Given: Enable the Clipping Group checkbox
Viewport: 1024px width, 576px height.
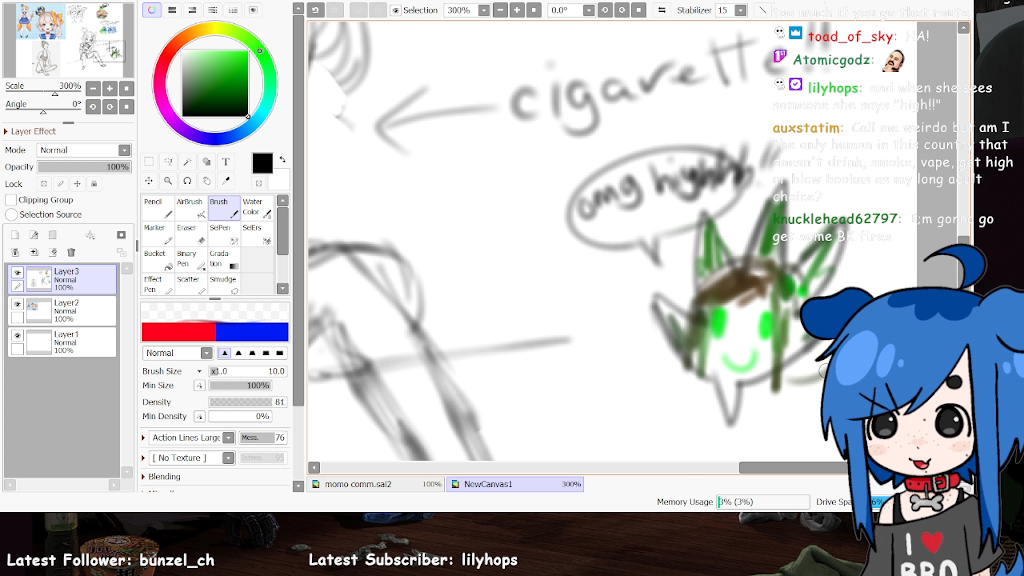Looking at the screenshot, I should [11, 200].
